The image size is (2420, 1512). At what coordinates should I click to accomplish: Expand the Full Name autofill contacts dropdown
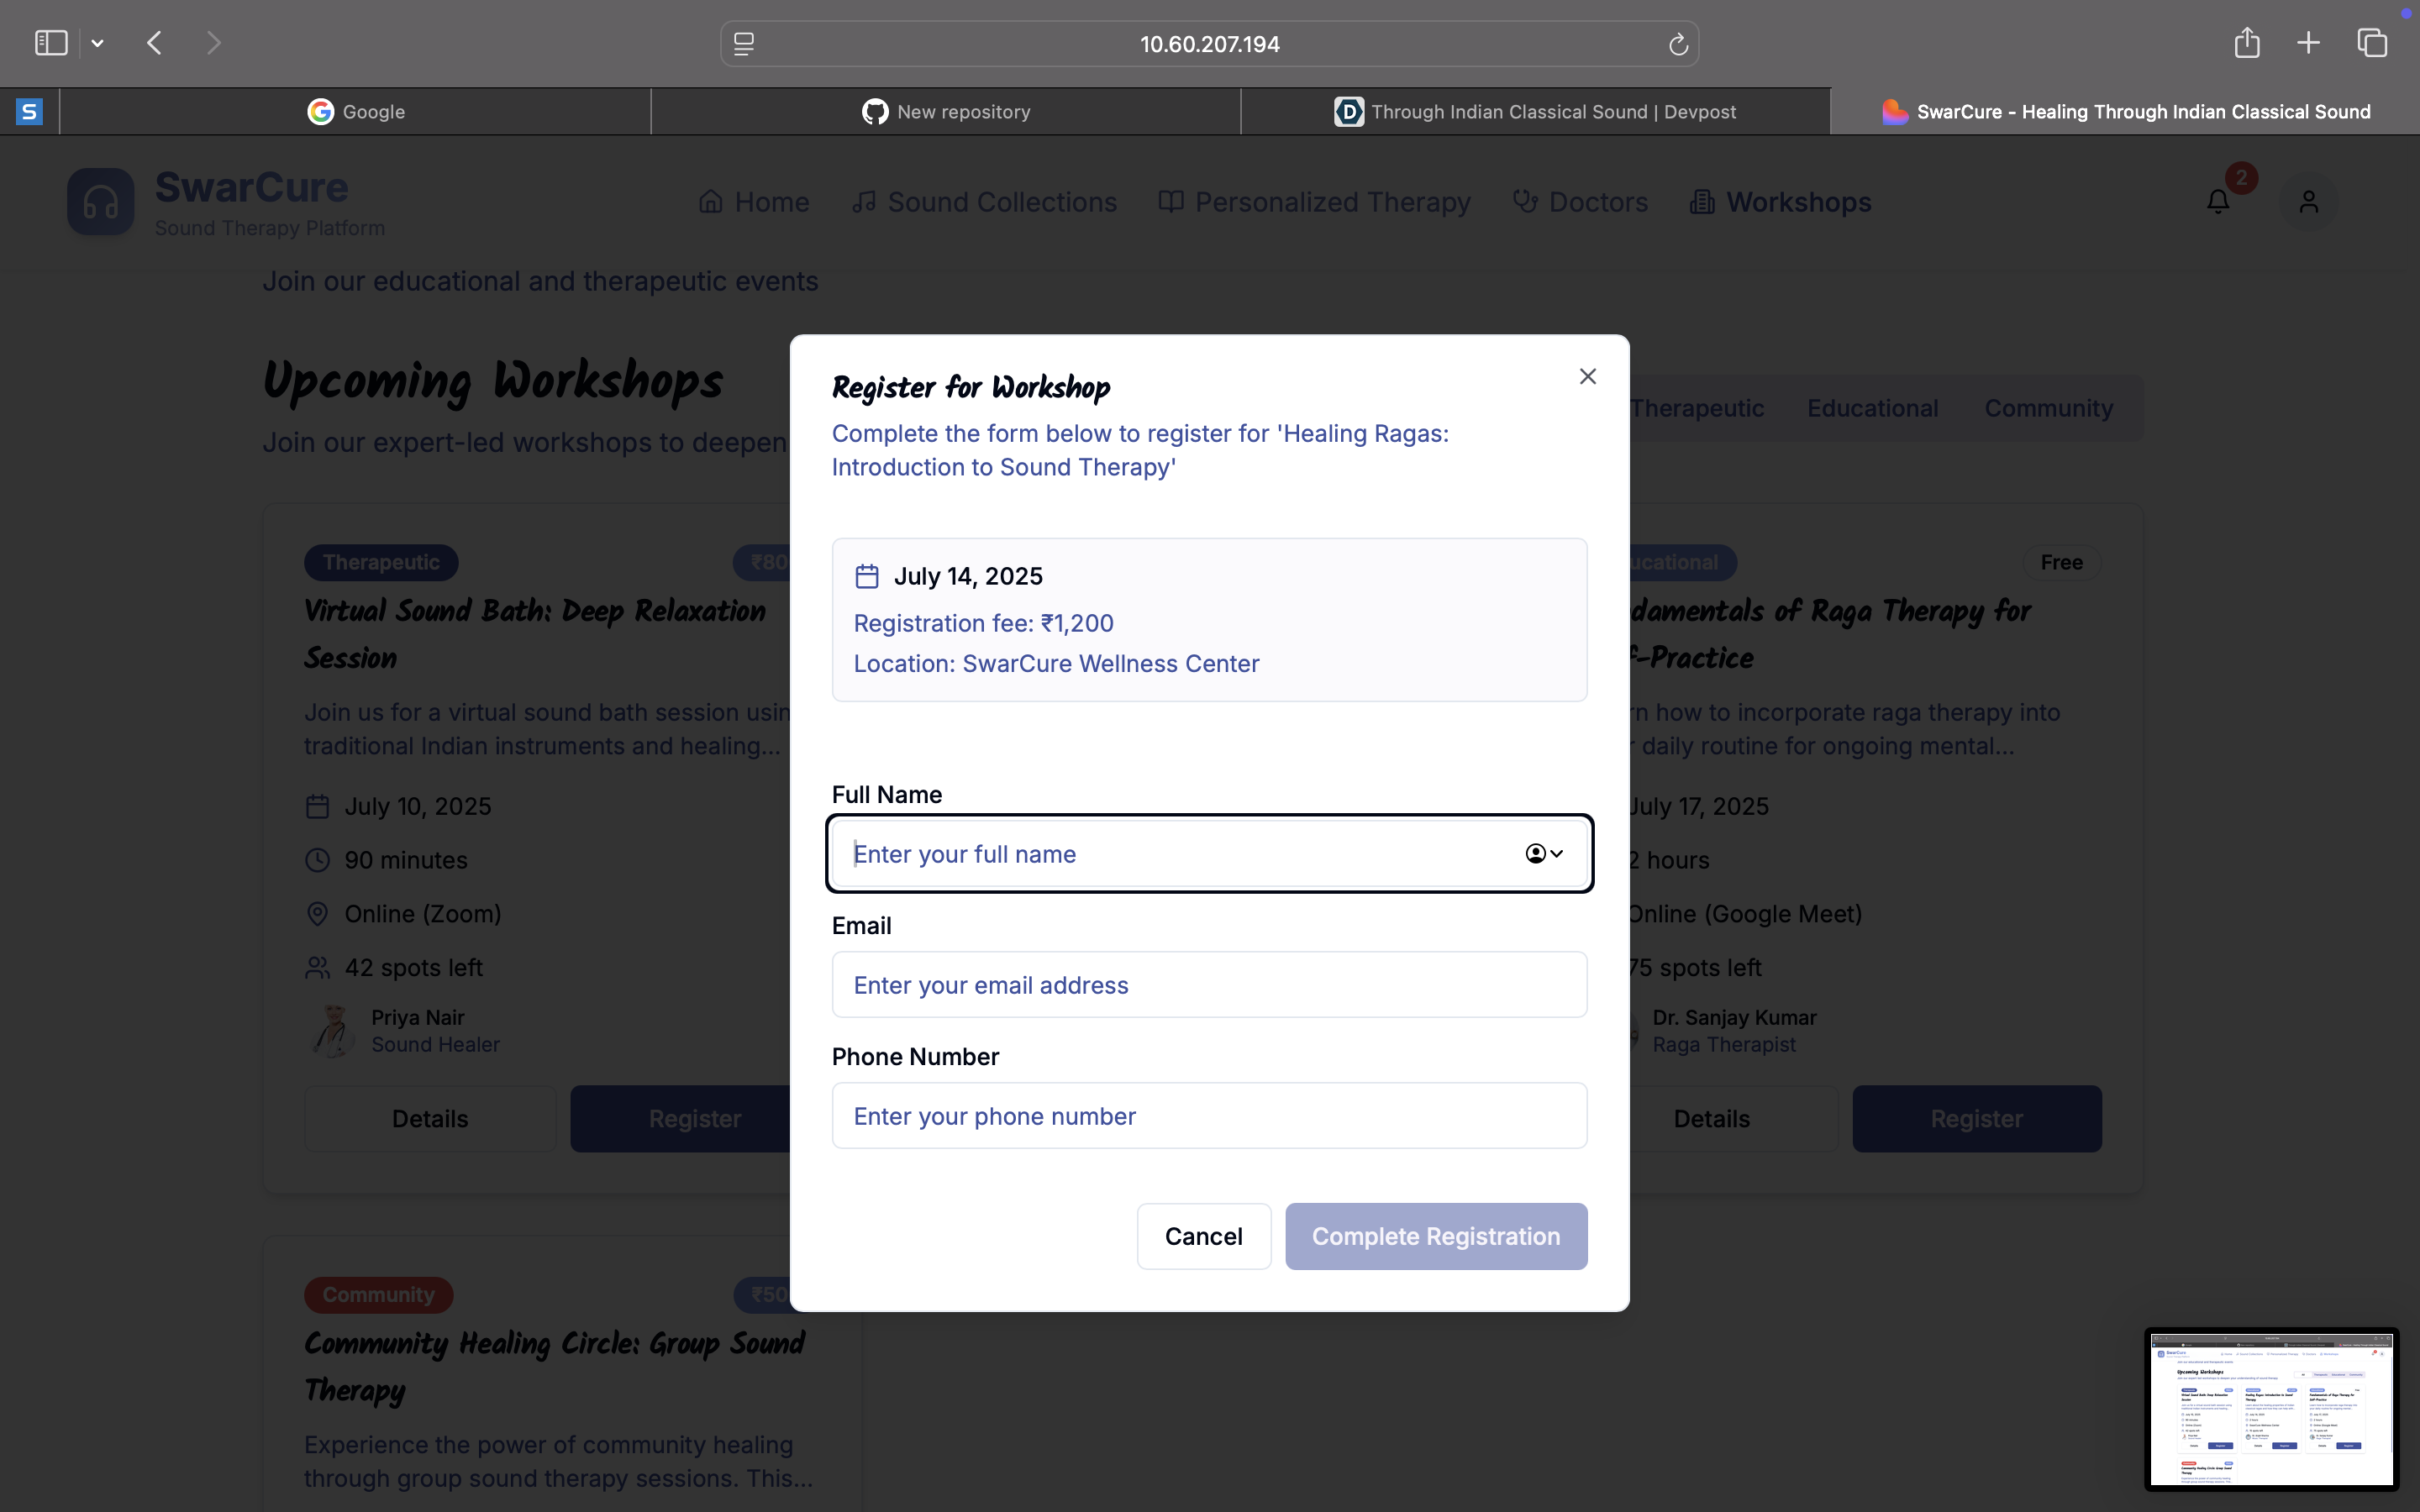point(1544,853)
